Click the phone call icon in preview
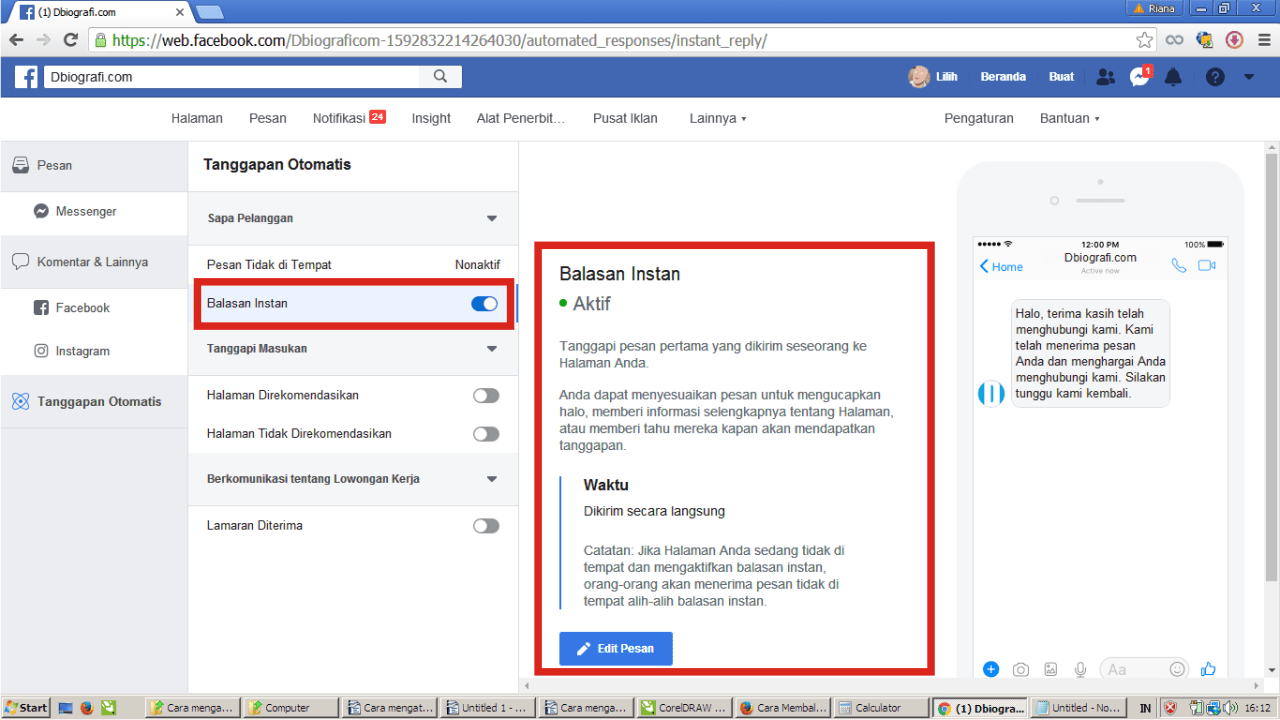The image size is (1280, 720). [x=1179, y=266]
